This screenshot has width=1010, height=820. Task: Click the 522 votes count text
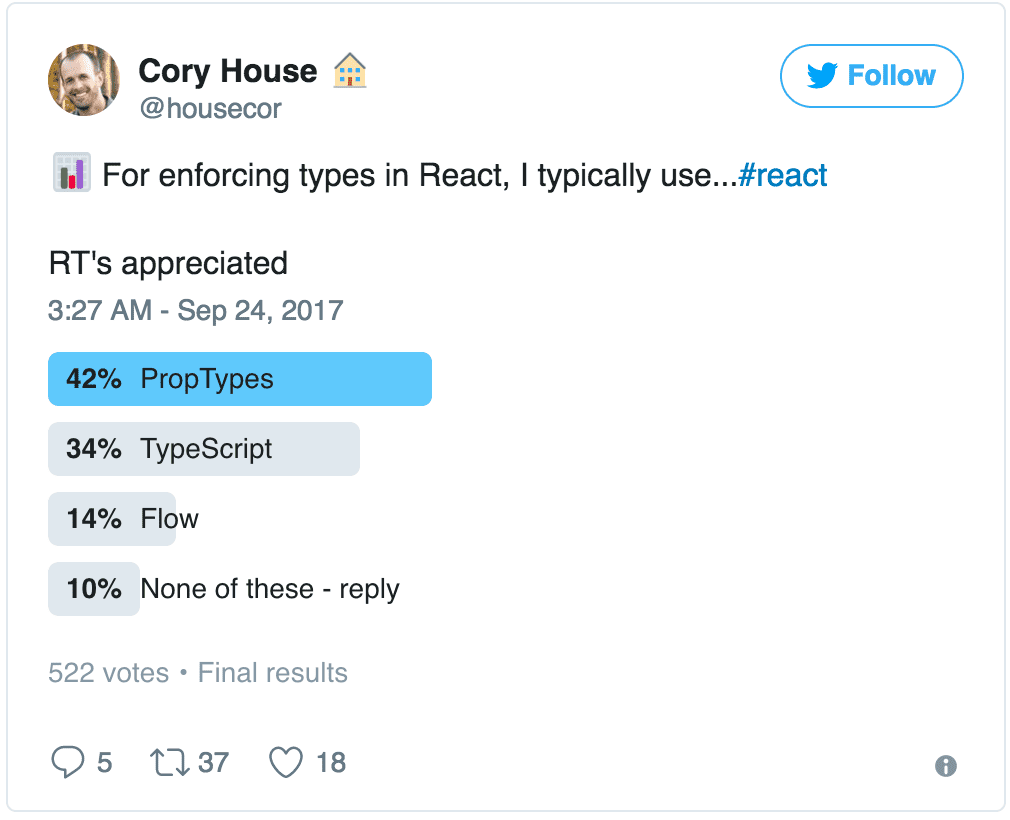108,673
